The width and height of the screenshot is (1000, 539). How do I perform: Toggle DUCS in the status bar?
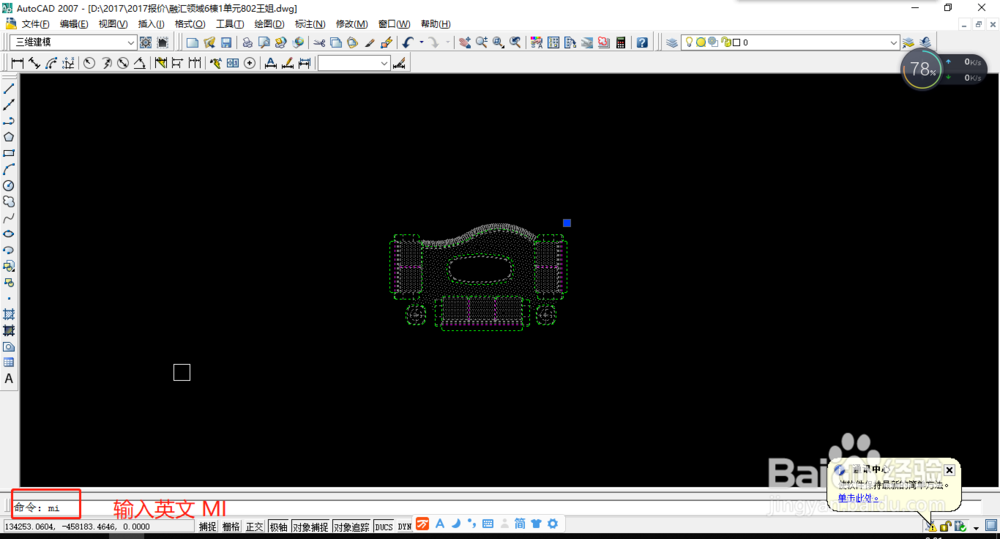pos(383,527)
